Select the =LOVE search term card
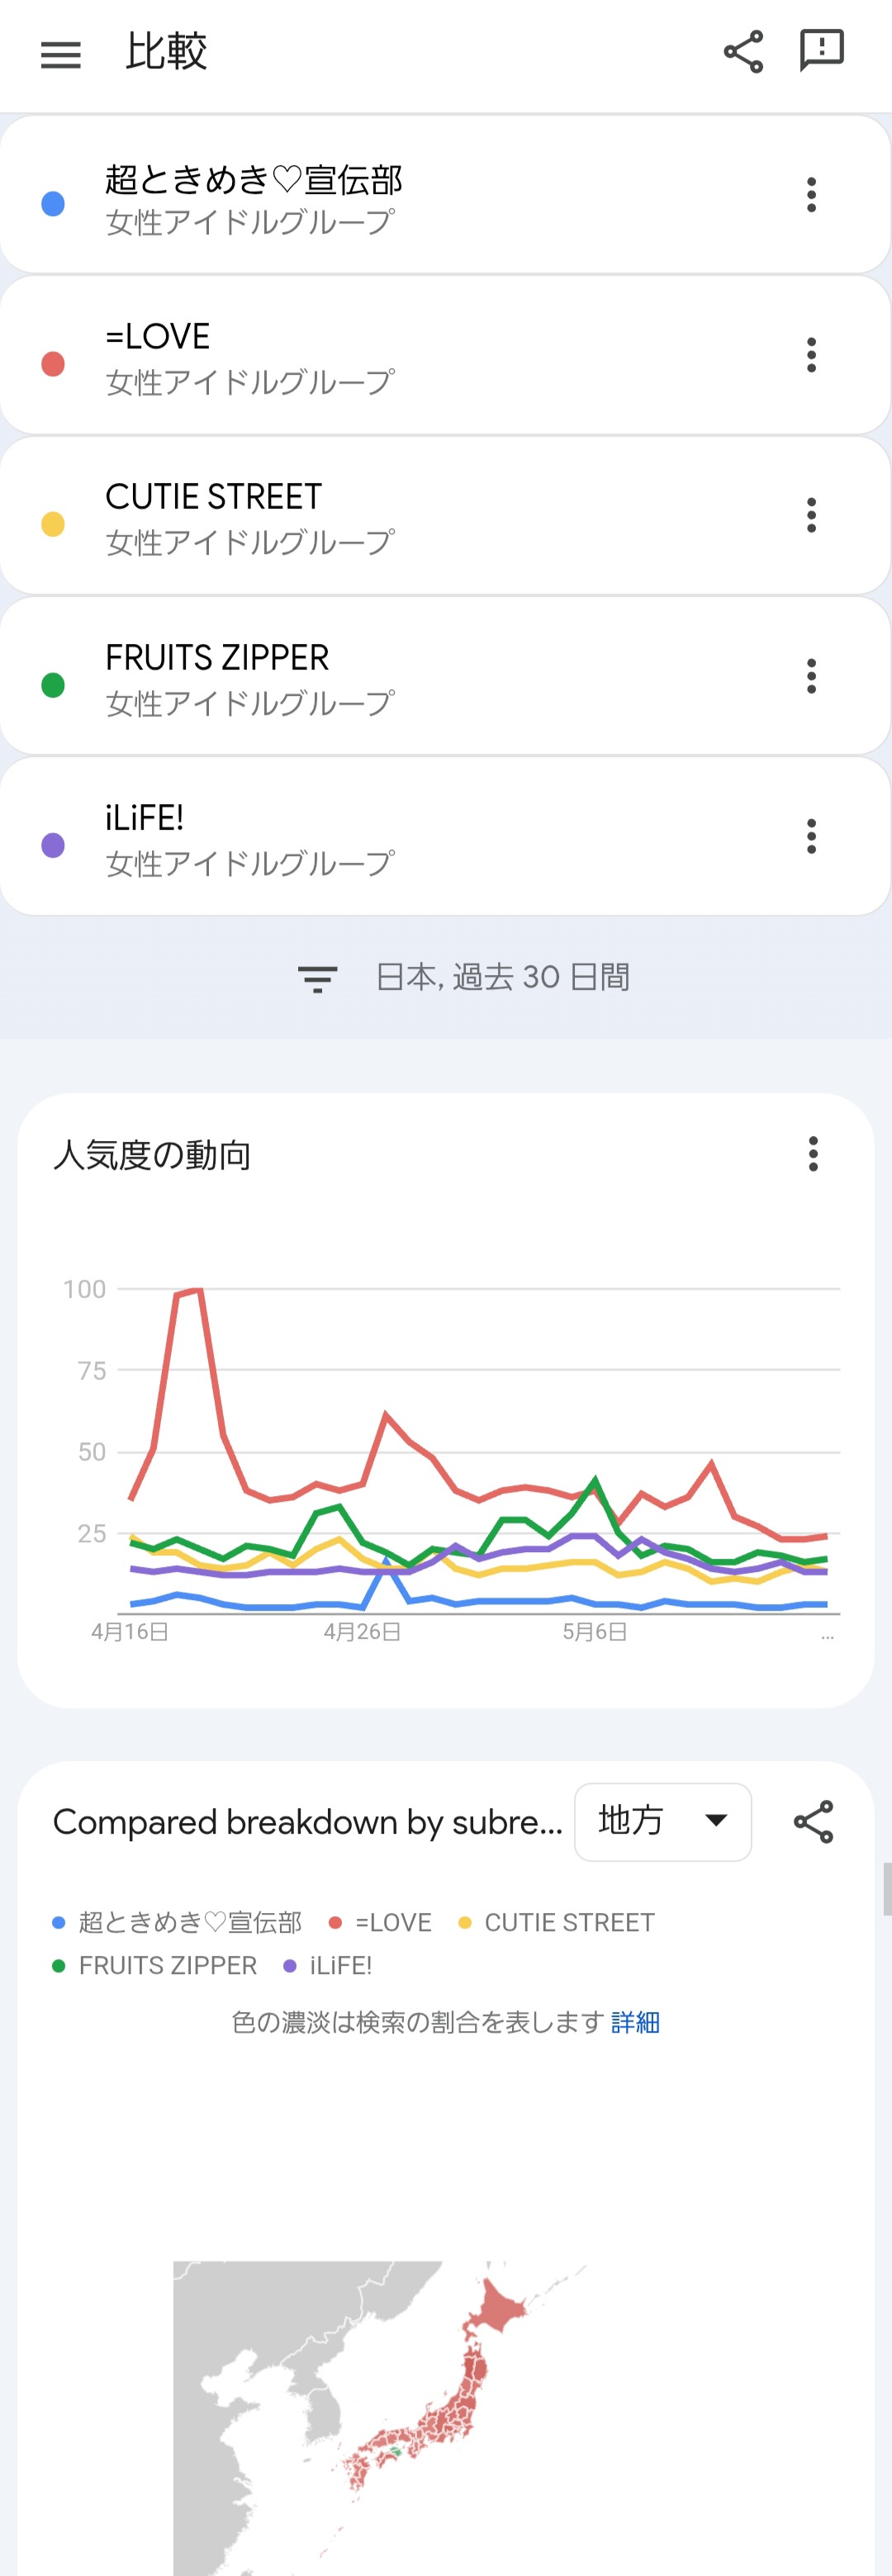The image size is (892, 2576). [x=445, y=355]
